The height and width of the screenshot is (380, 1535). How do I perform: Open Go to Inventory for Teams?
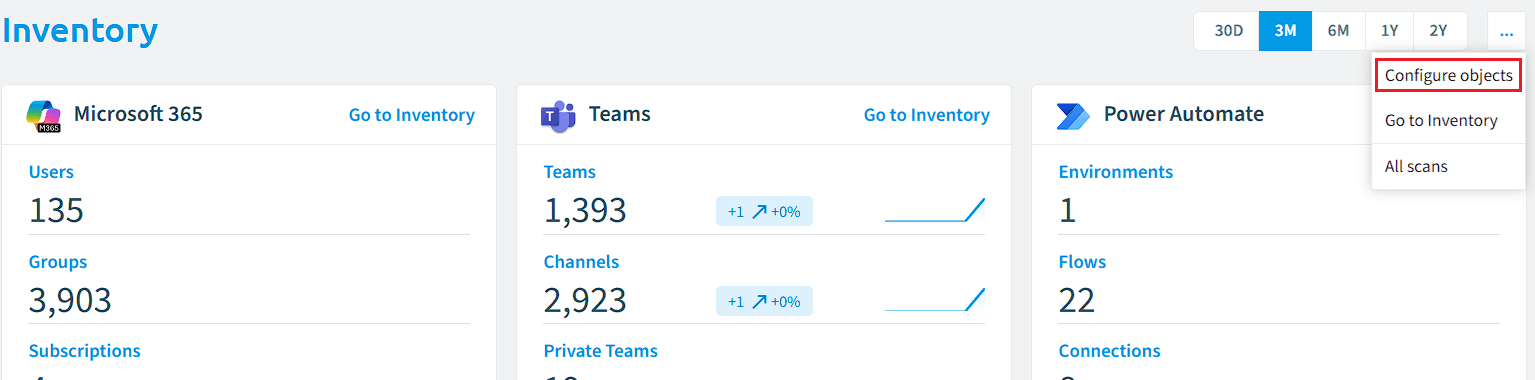927,115
